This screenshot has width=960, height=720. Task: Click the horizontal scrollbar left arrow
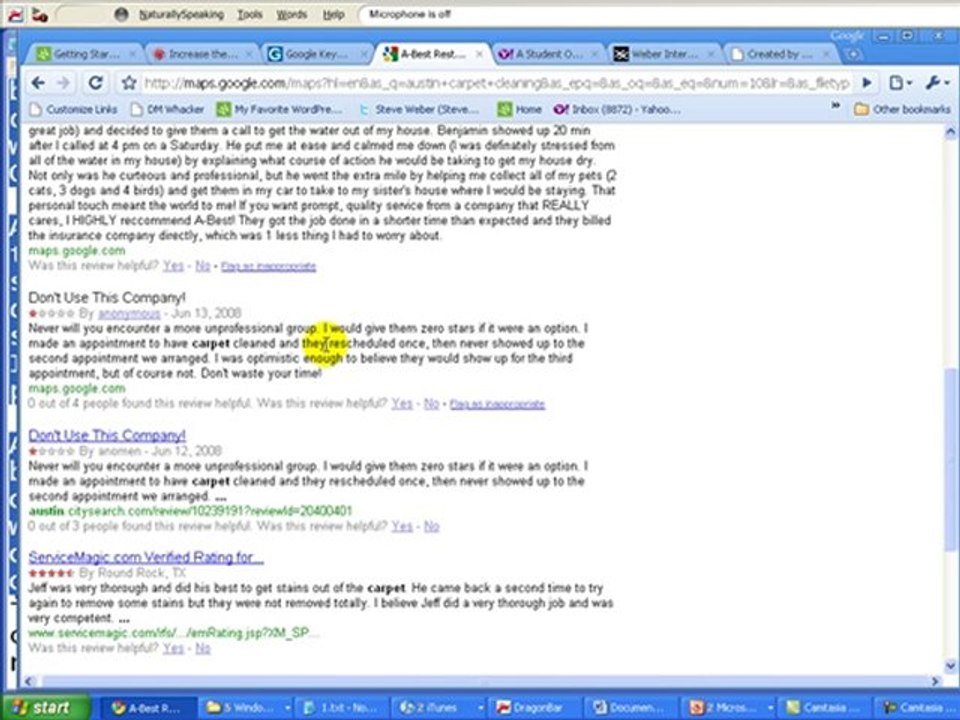29,681
